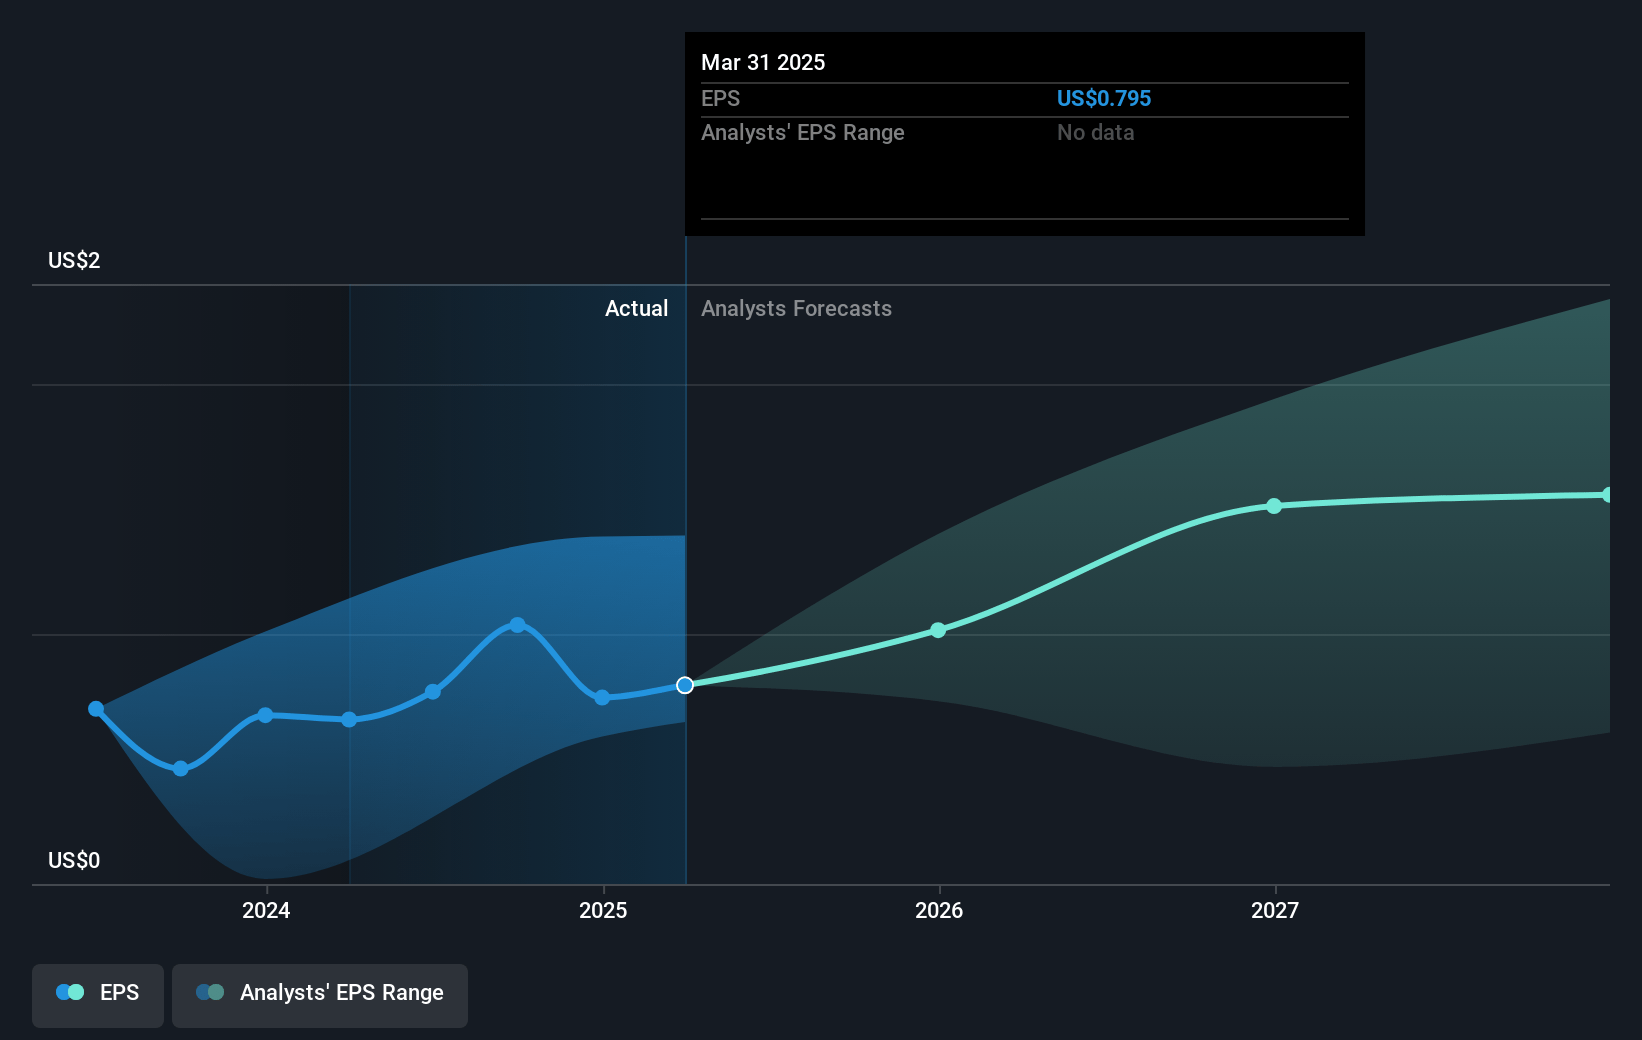Select the 2027 forecast EPS data point
Screen dimensions: 1642x1040
(1274, 506)
